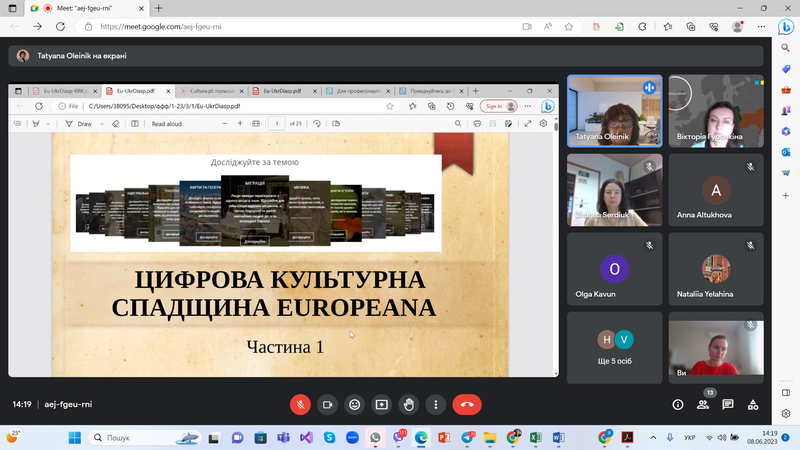Select Вікторія Гуровкіна video tile
This screenshot has width=800, height=450.
(x=716, y=111)
